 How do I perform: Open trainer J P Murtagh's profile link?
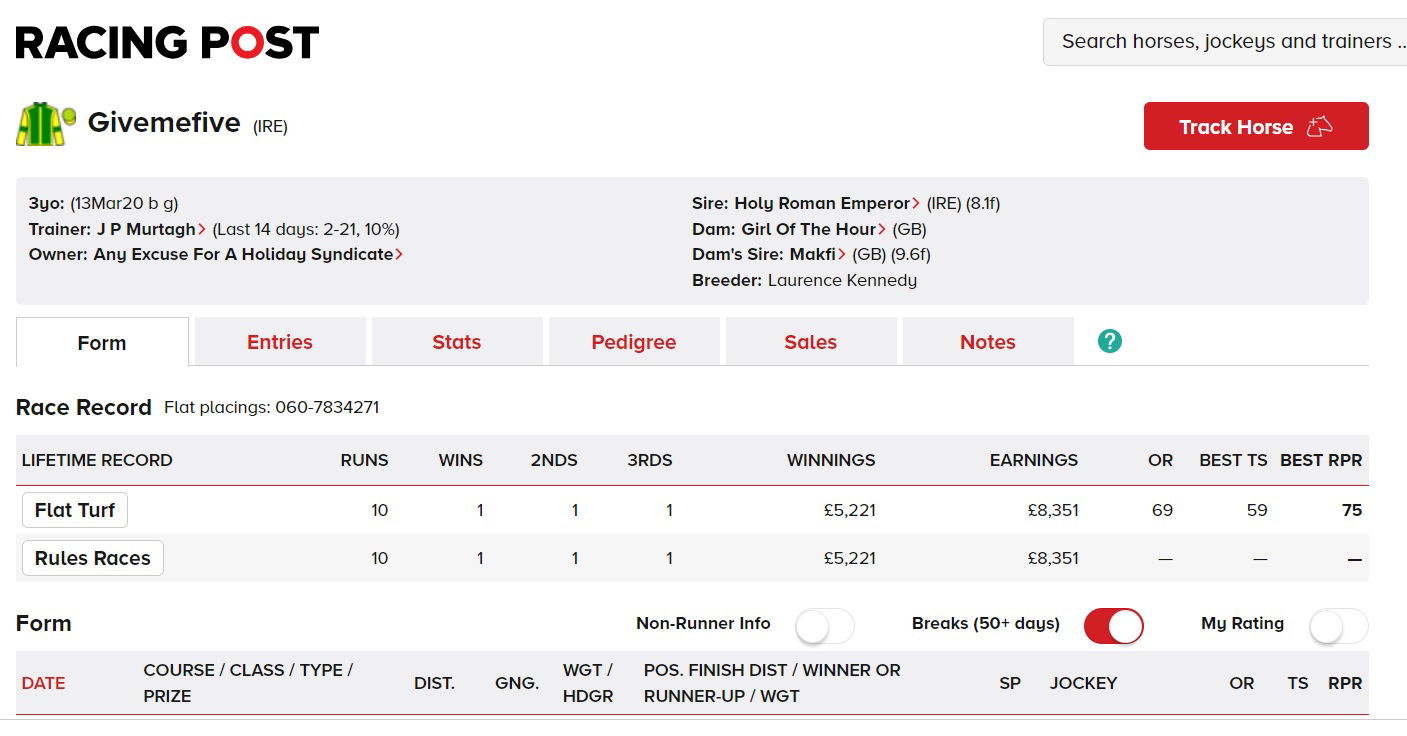coord(146,230)
